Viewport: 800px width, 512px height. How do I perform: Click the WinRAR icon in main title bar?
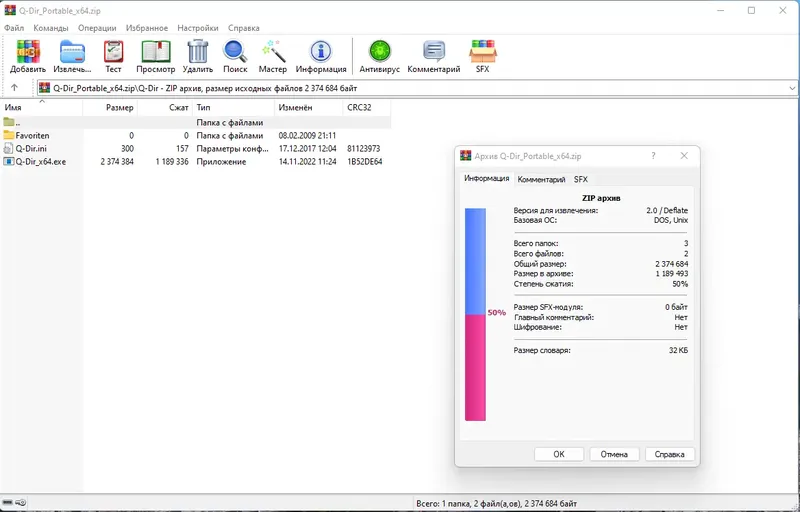(x=10, y=10)
